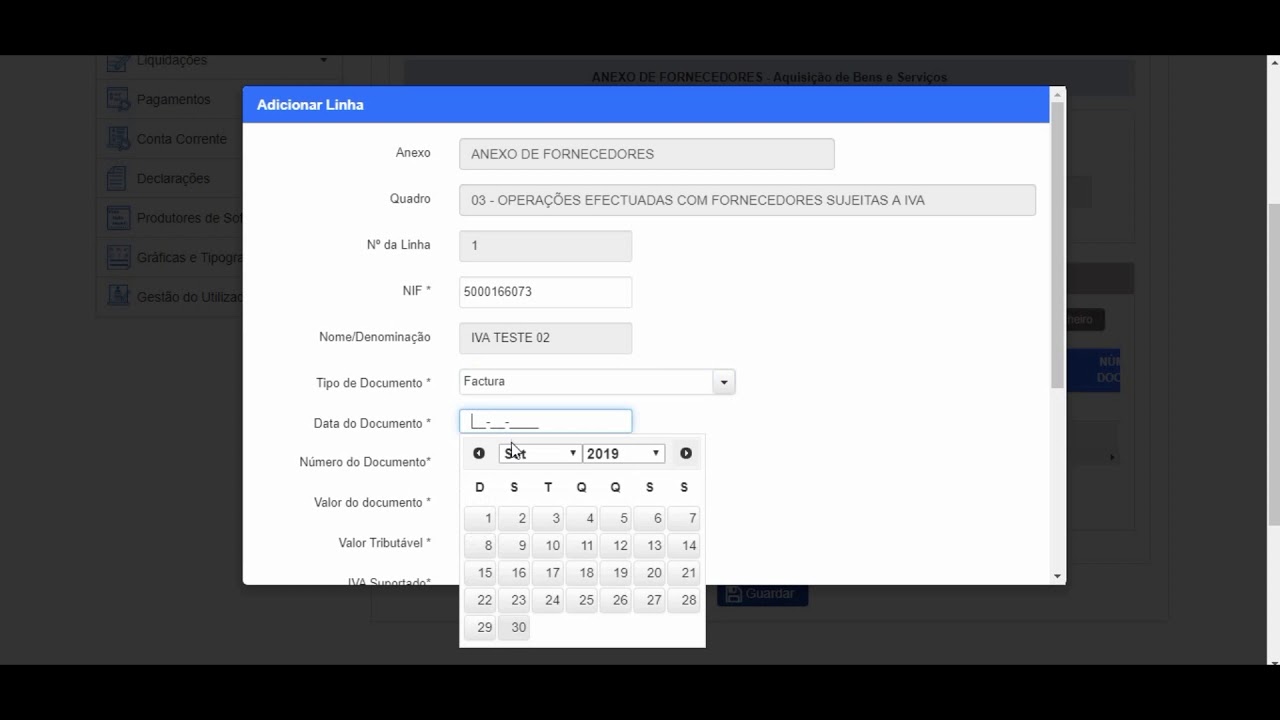
Task: Click the Número do Documento label
Action: pyautogui.click(x=365, y=462)
